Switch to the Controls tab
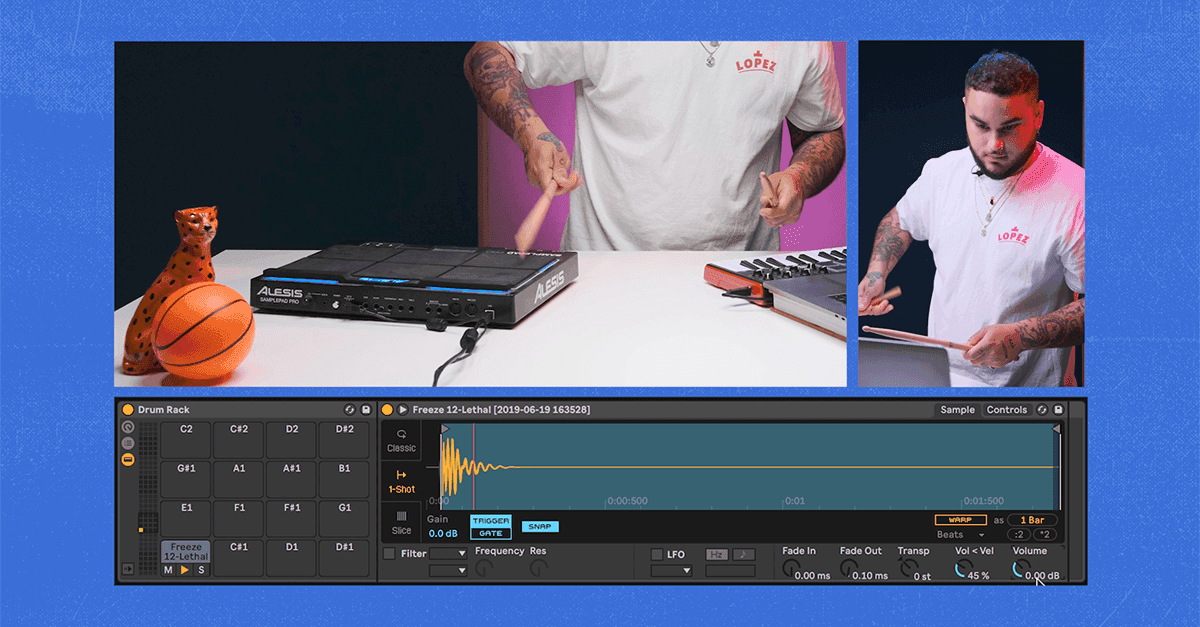Image resolution: width=1200 pixels, height=627 pixels. 1006,410
